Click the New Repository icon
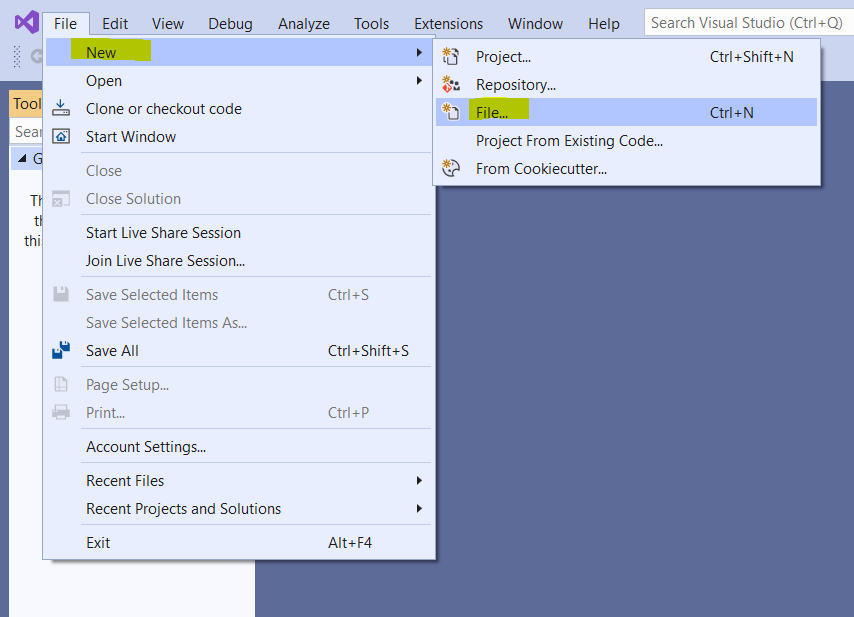This screenshot has width=854, height=617. coord(451,85)
